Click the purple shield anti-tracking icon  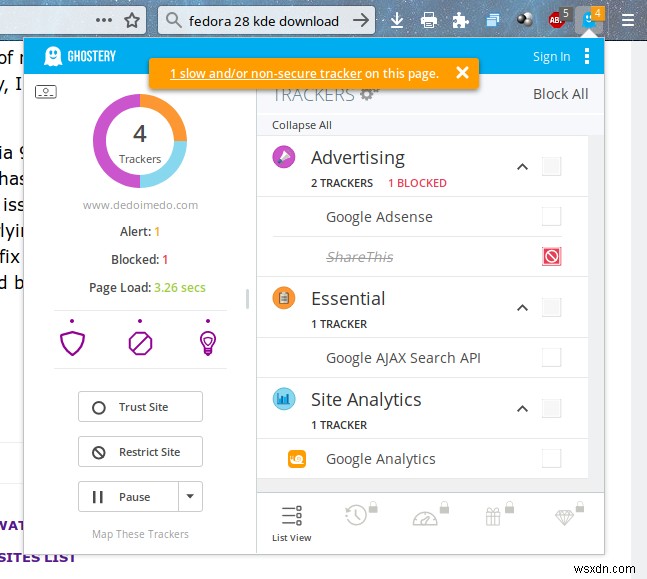(72, 343)
